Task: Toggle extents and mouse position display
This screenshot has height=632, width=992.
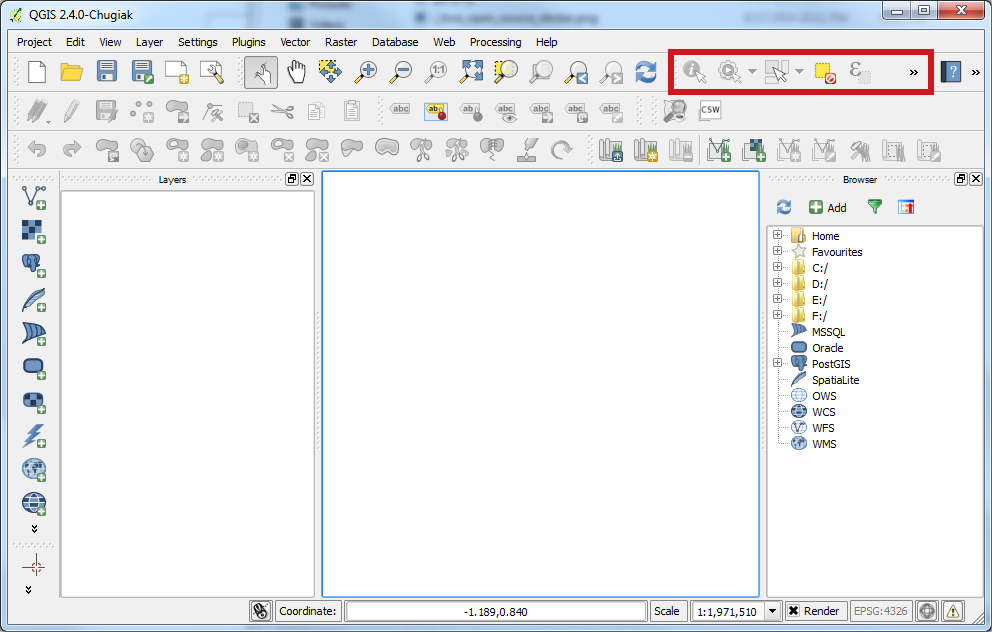Action: [x=261, y=611]
